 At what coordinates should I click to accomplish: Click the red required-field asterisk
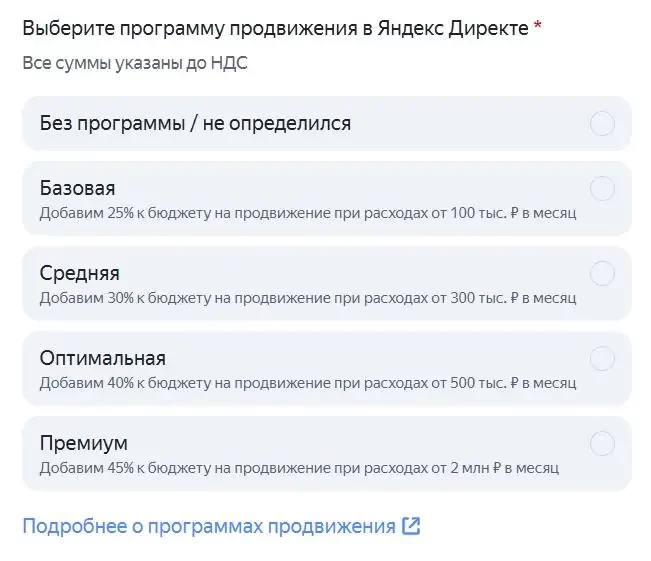(x=538, y=26)
